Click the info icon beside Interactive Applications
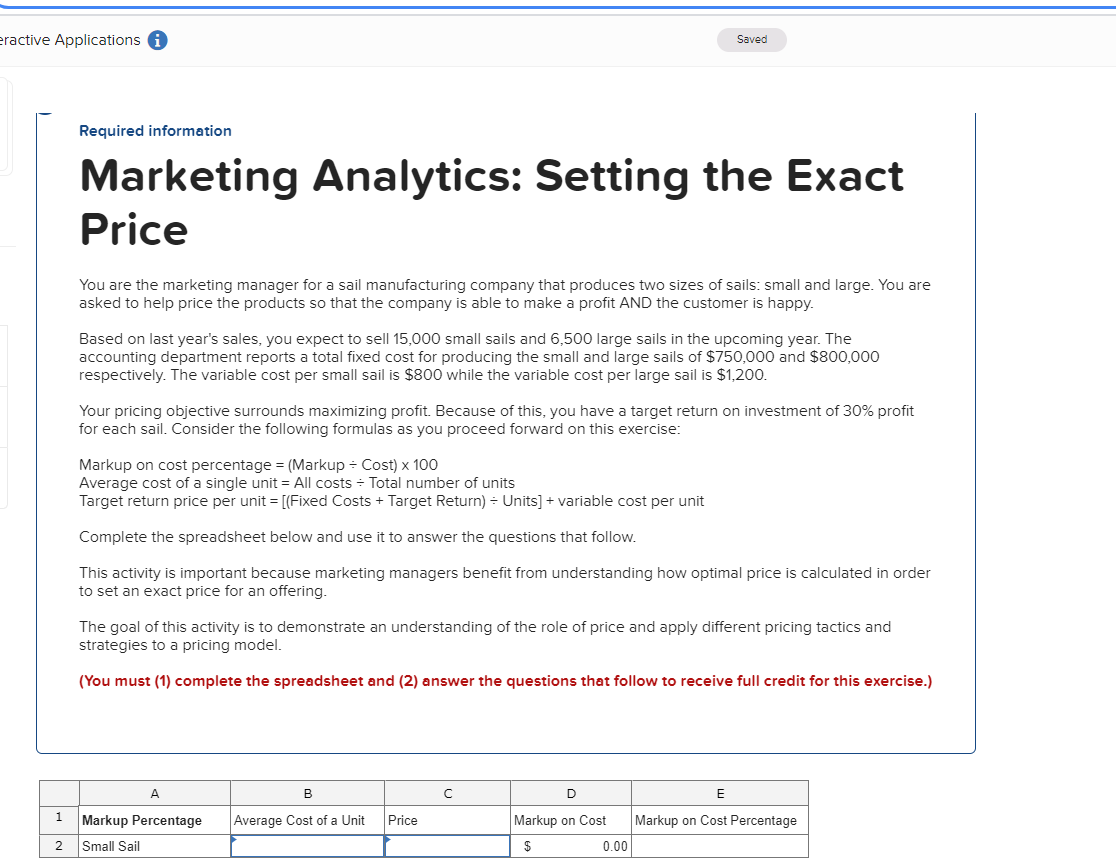The width and height of the screenshot is (1116, 867). [x=157, y=40]
